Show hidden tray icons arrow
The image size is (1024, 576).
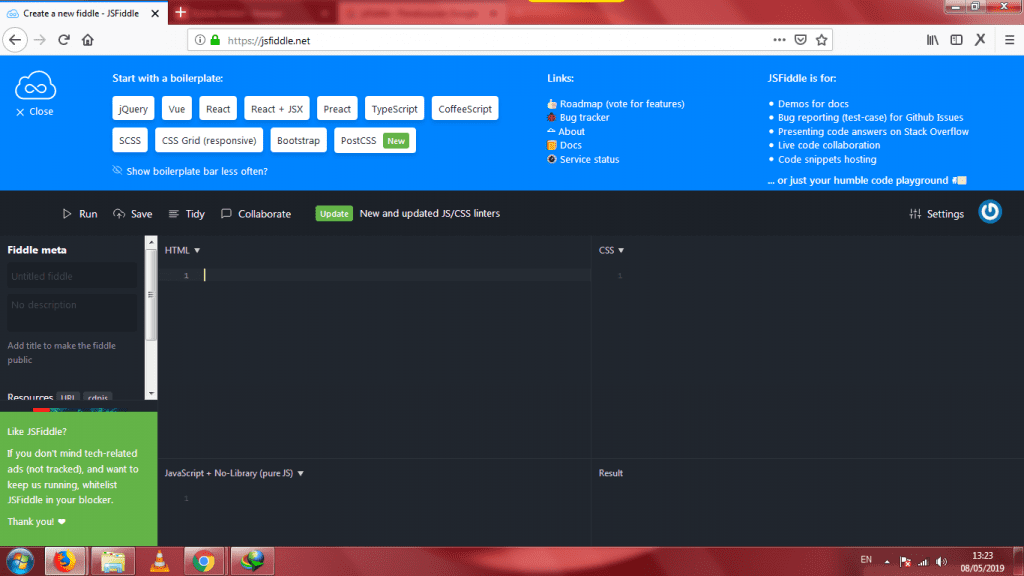point(887,562)
